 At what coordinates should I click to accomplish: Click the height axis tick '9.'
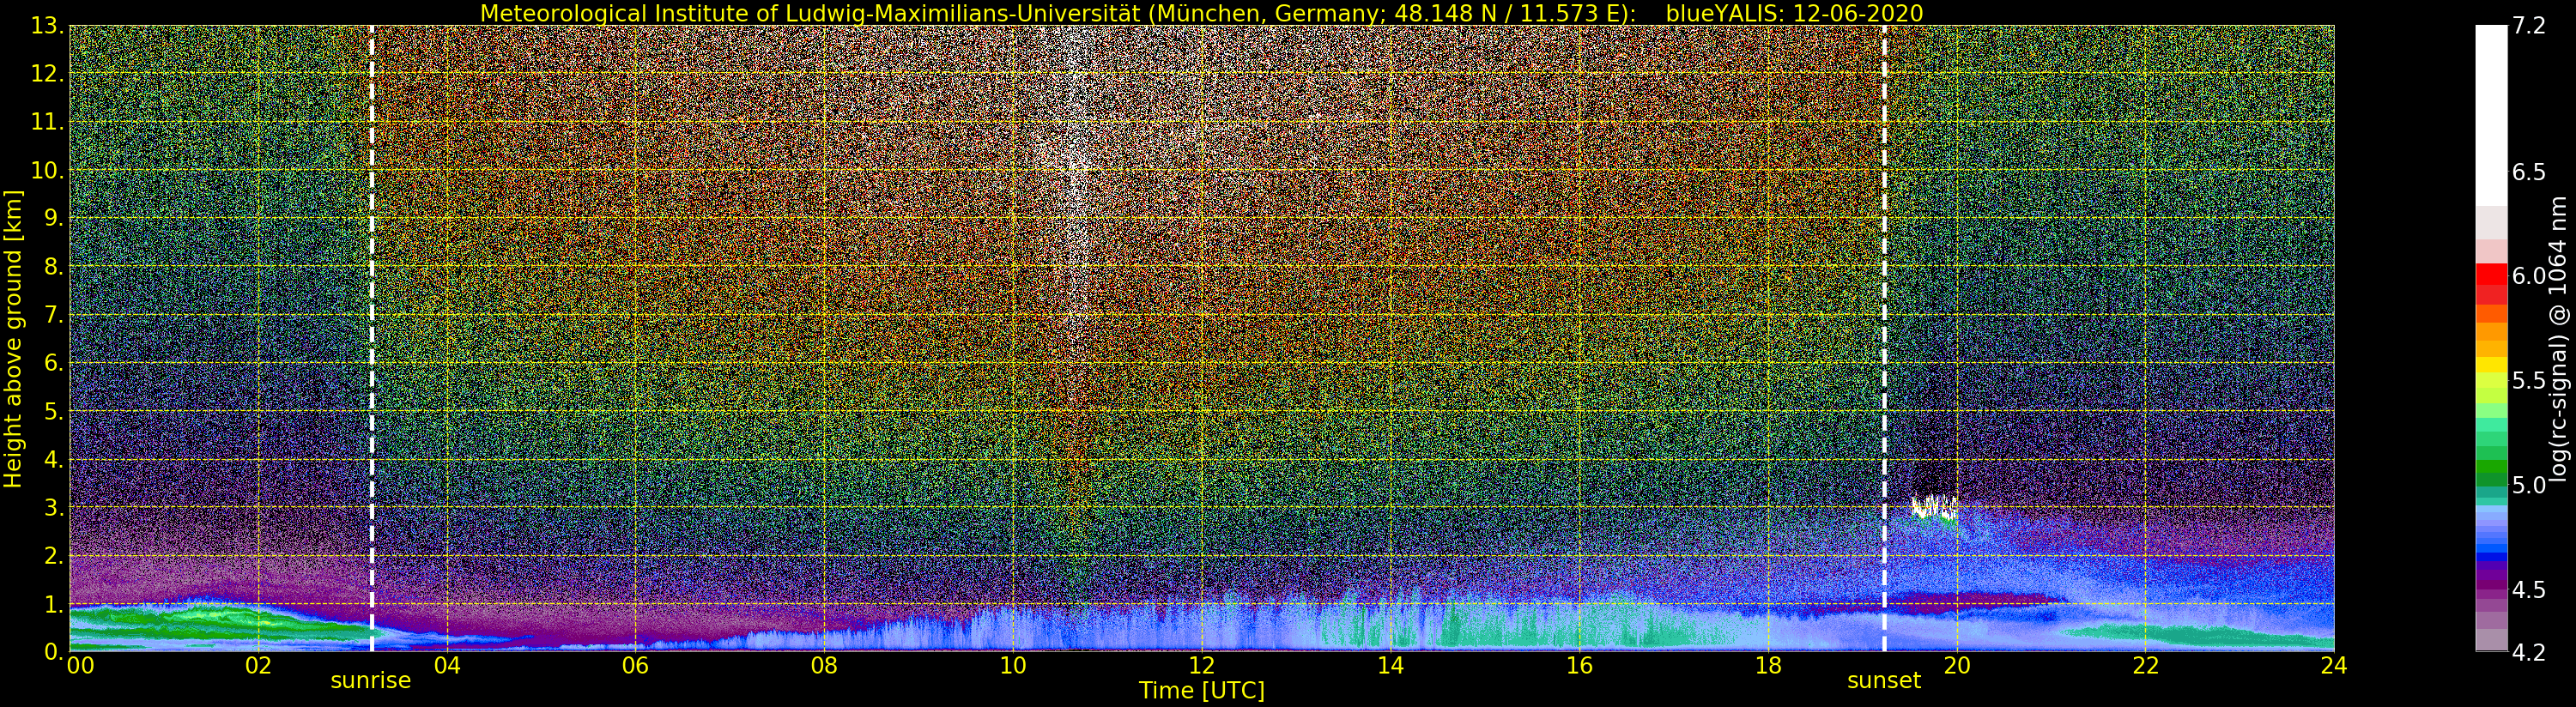click(x=54, y=218)
